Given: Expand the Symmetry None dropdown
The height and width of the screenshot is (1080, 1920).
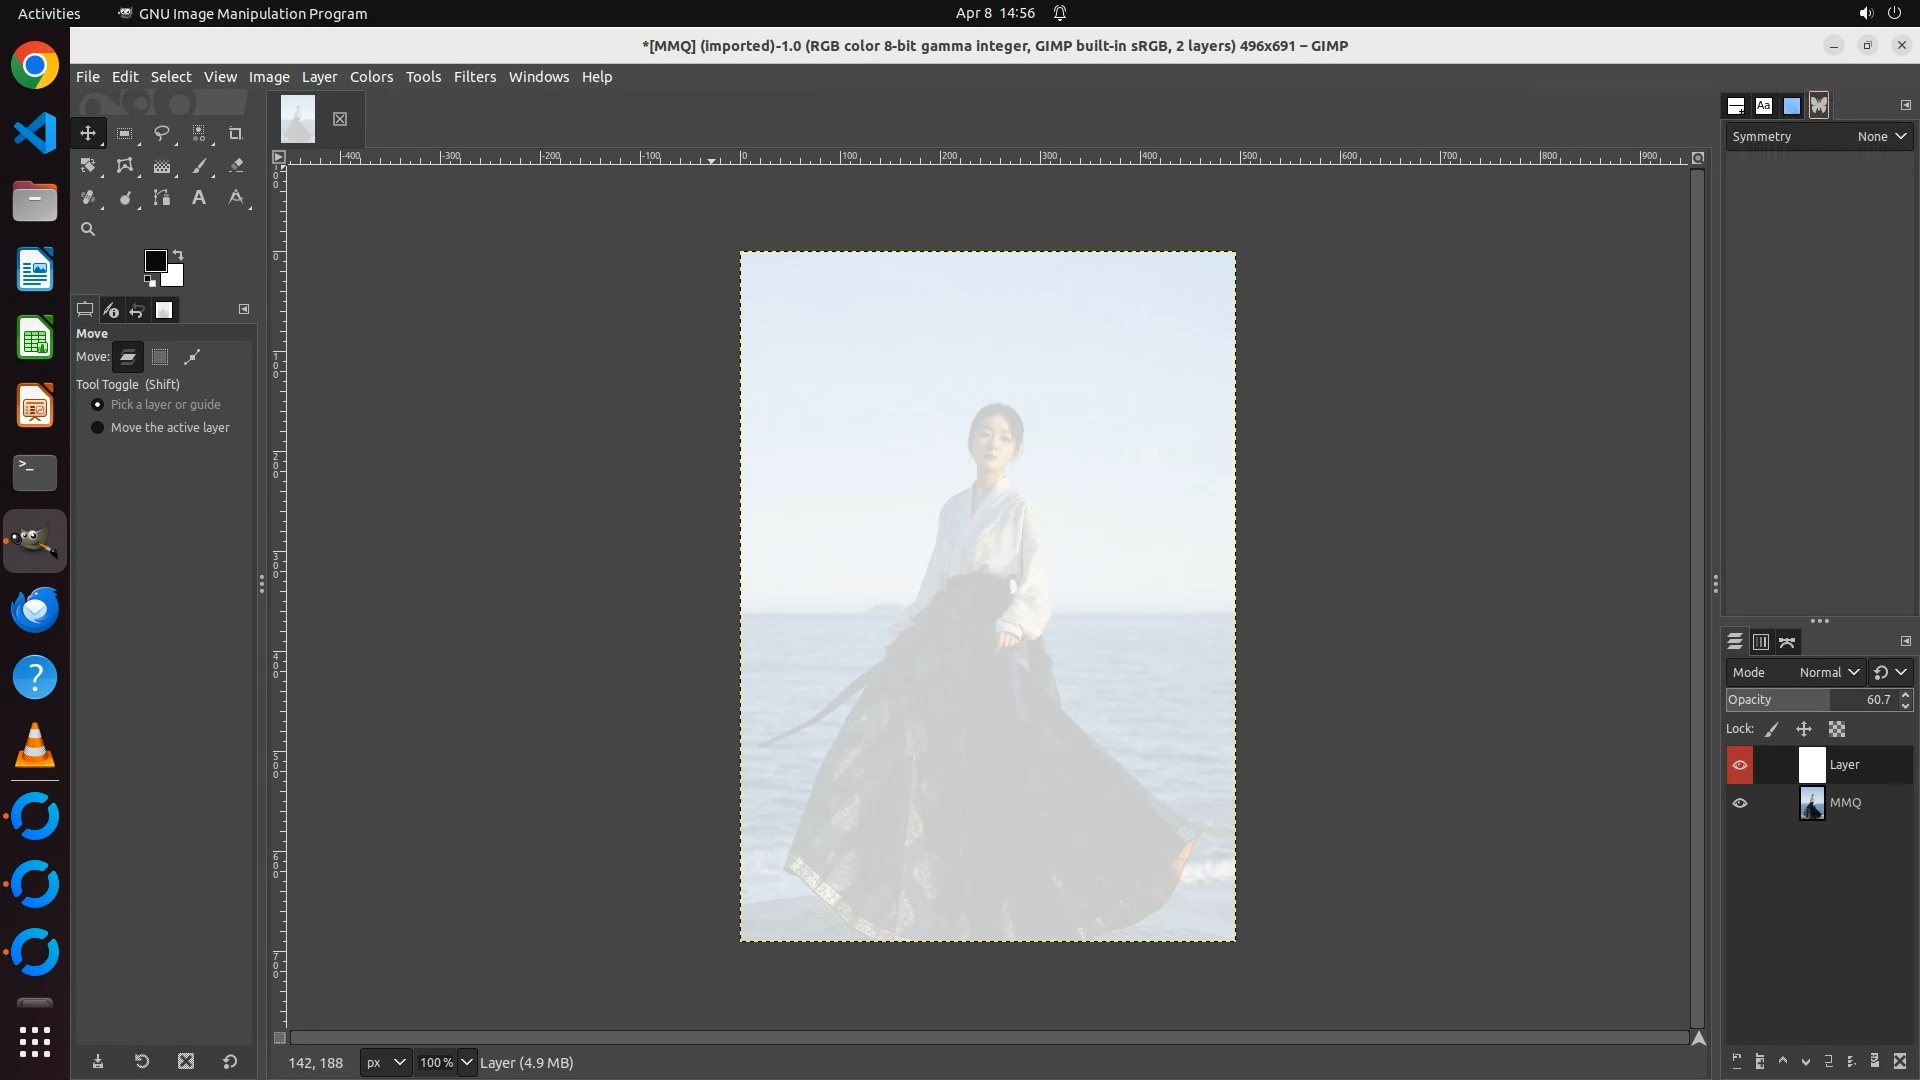Looking at the screenshot, I should (x=1881, y=137).
